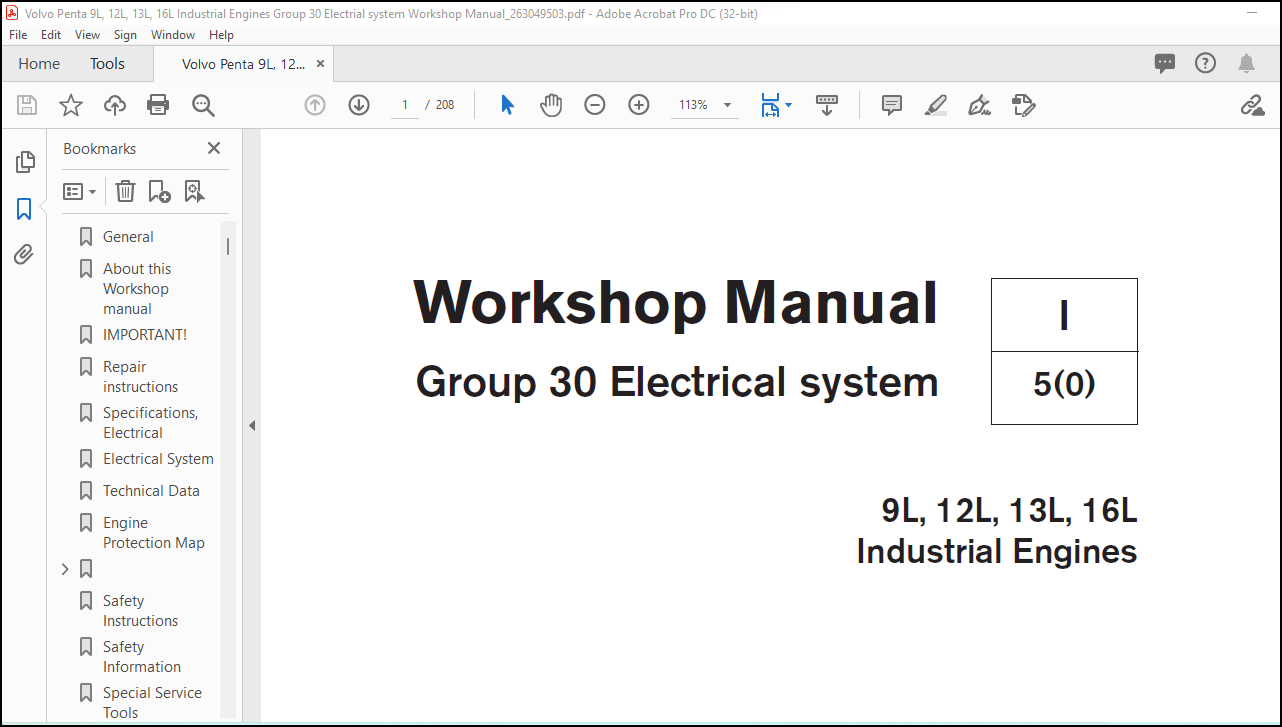The image size is (1282, 727).
Task: Switch to the Tools tab
Action: (107, 64)
